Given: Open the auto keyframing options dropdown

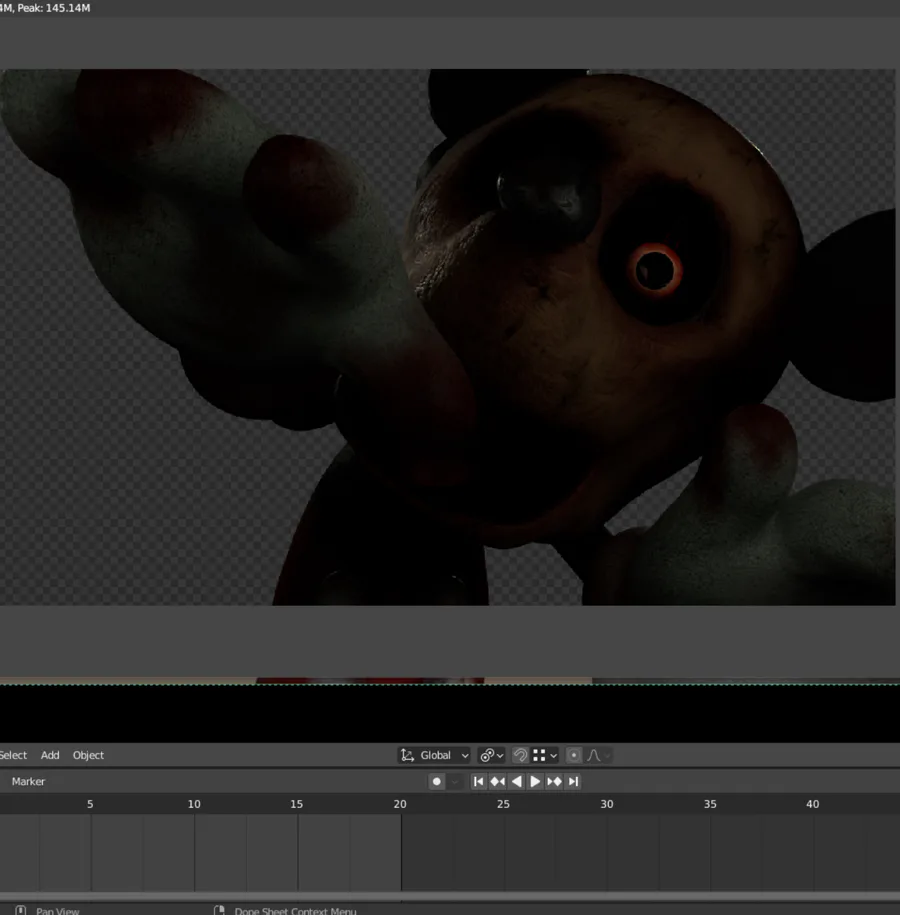Looking at the screenshot, I should coord(455,781).
